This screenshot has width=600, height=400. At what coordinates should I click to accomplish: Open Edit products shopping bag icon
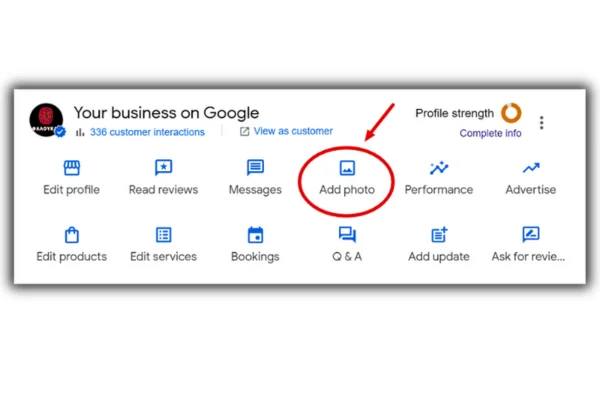pos(70,235)
